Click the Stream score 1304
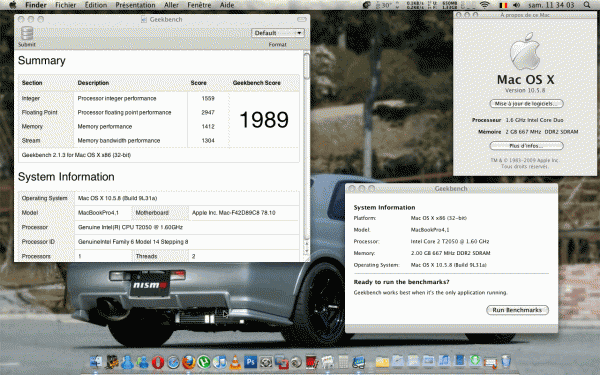 pyautogui.click(x=208, y=141)
